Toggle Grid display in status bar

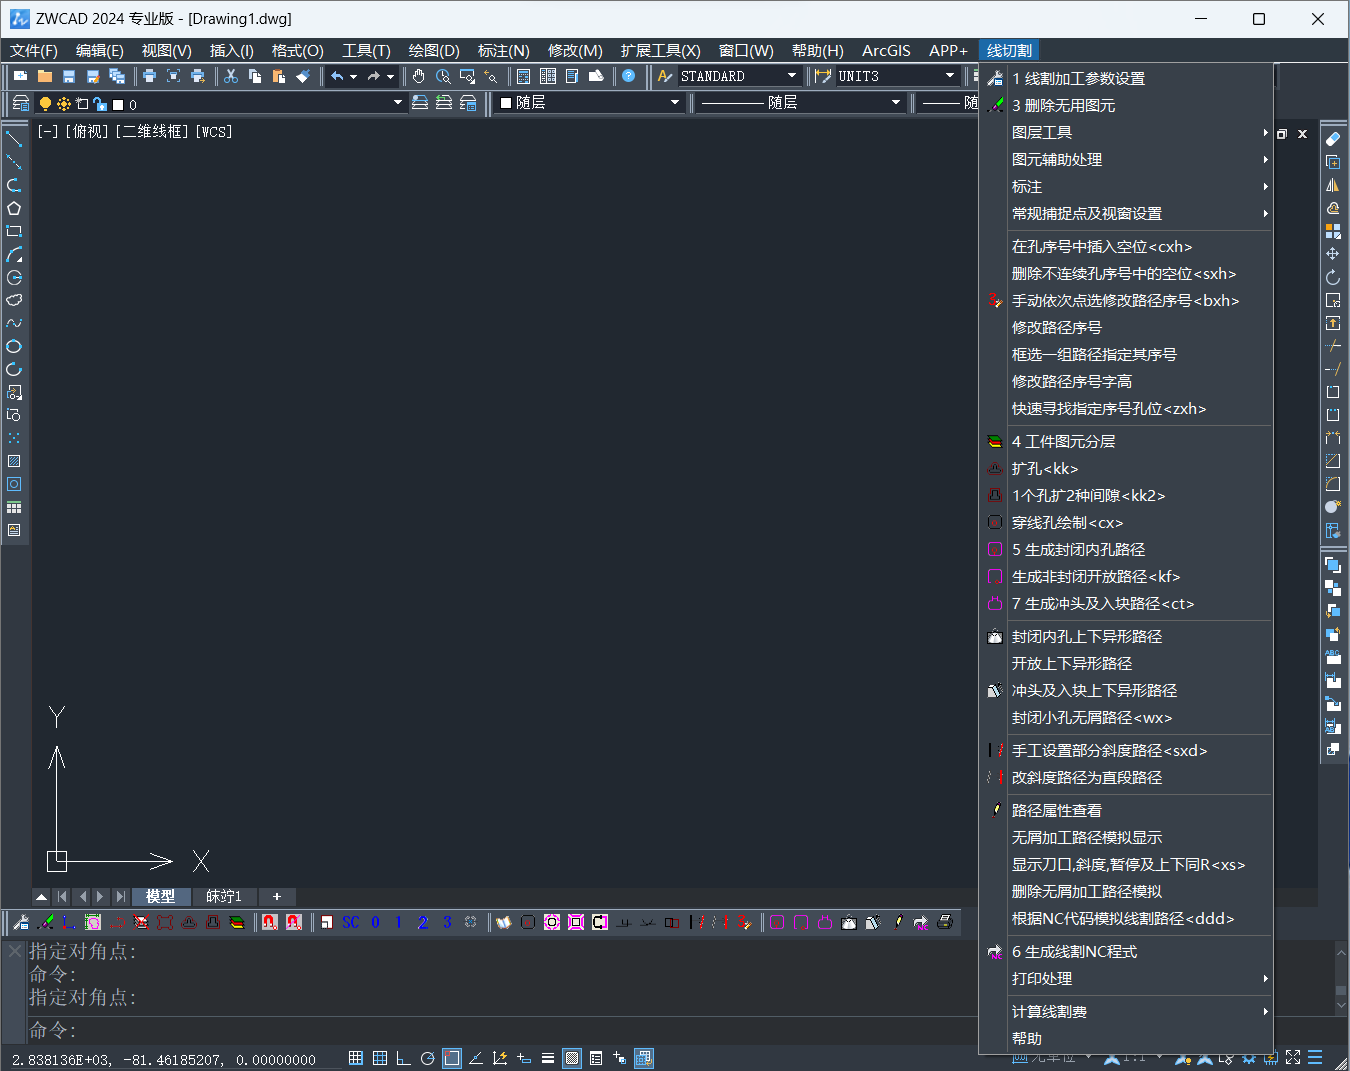coord(380,1058)
